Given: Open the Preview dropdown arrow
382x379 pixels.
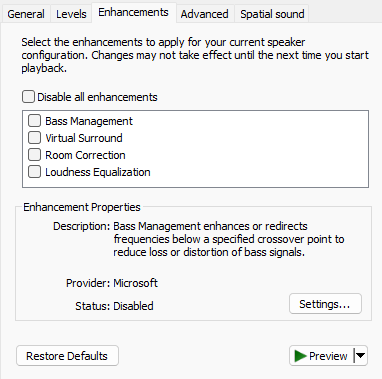Looking at the screenshot, I should pos(360,356).
